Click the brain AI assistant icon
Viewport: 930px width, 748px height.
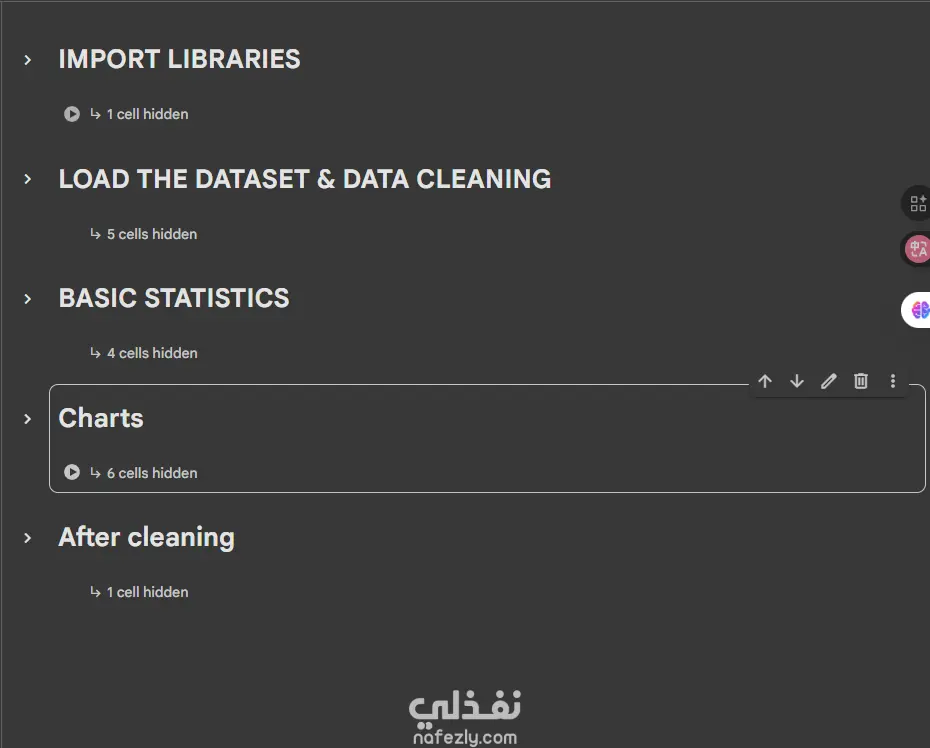pos(919,310)
